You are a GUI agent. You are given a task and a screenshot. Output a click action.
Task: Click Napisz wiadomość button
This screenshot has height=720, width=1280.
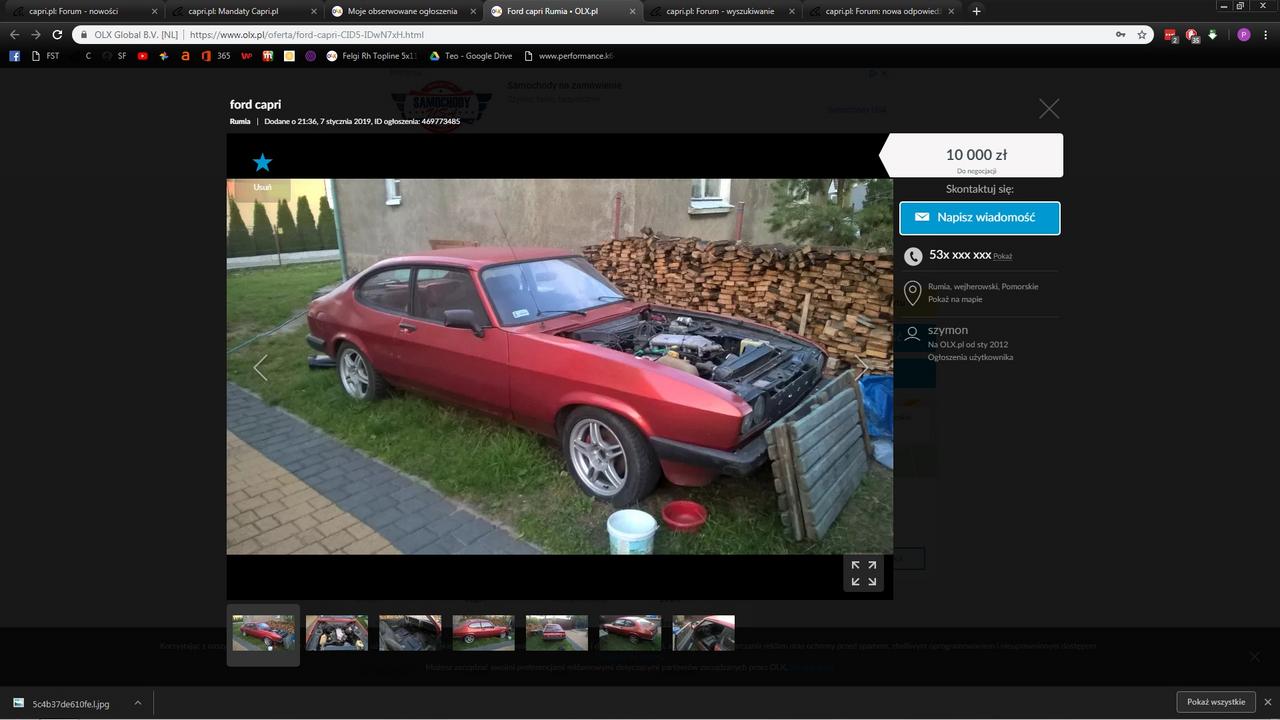coord(979,217)
